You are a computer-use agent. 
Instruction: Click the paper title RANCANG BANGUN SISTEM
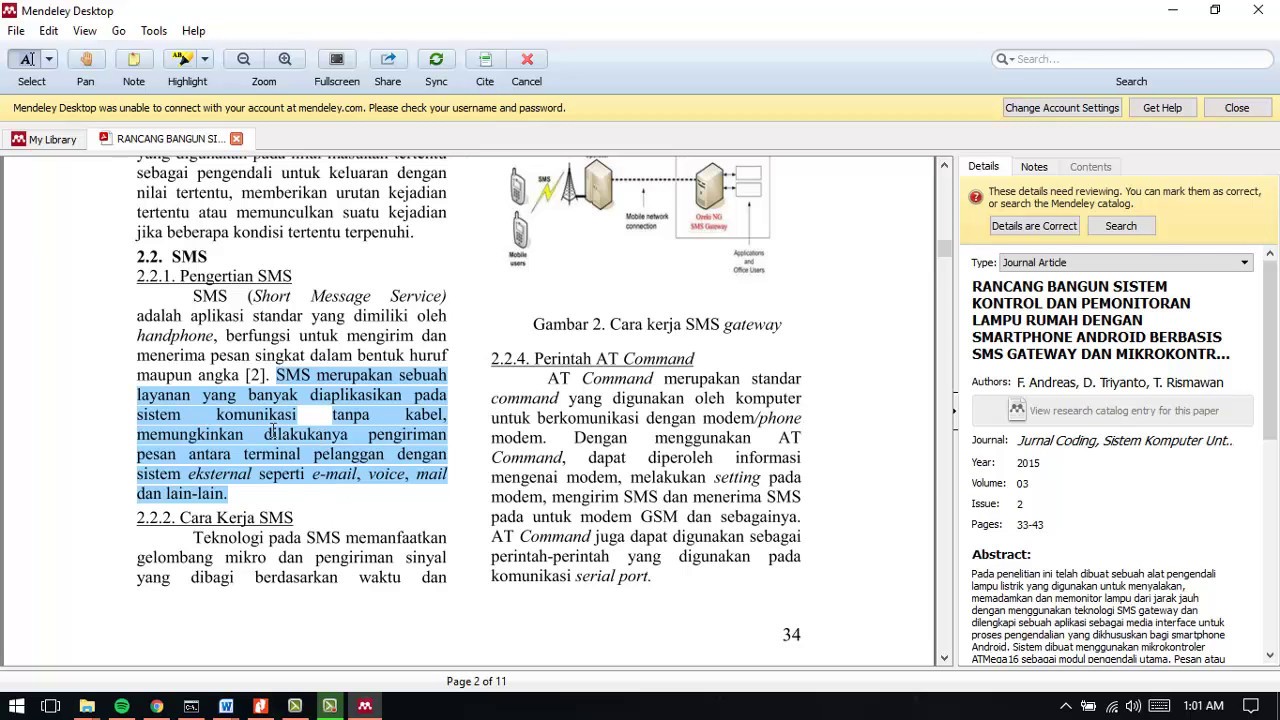tap(1101, 320)
